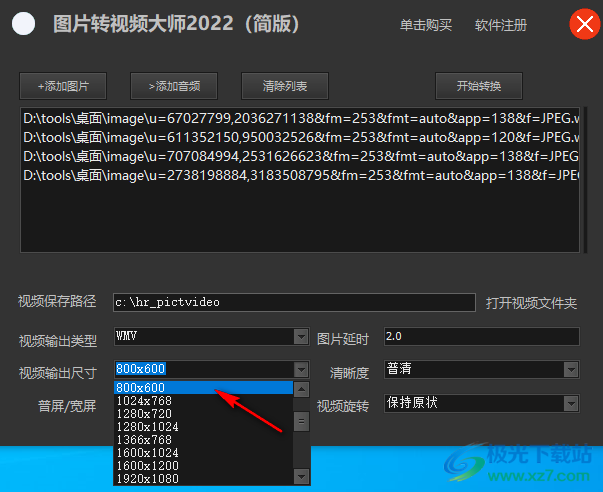Select the file row starting u=2738198884
This screenshot has width=603, height=492.
pyautogui.click(x=300, y=175)
